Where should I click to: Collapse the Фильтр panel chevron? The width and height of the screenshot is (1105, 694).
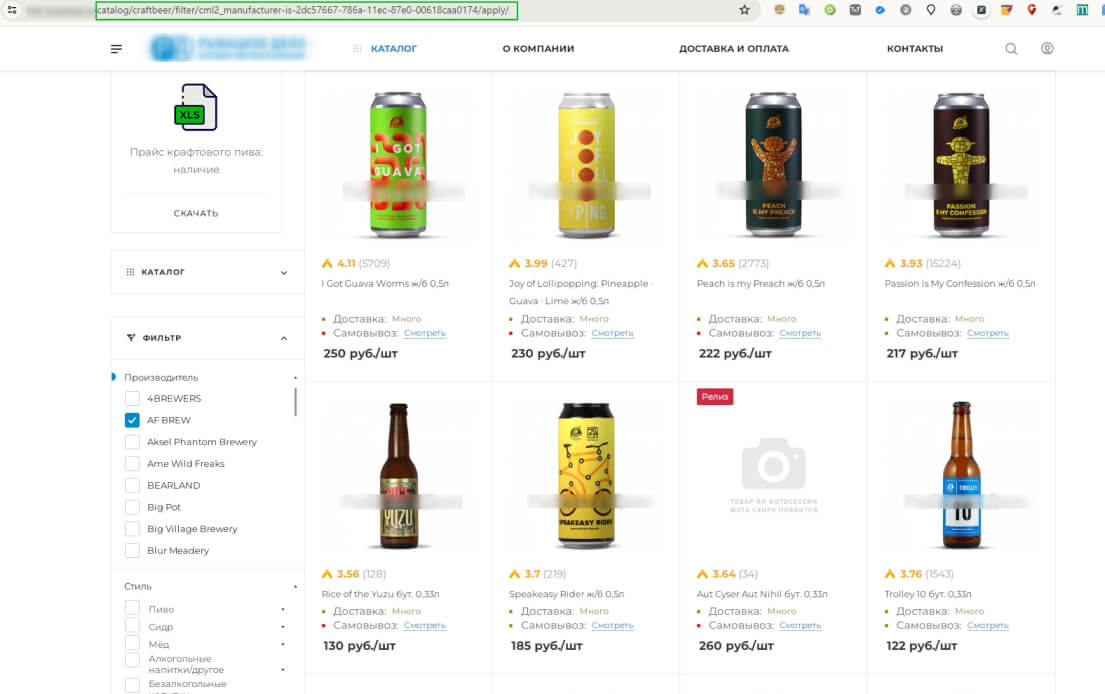click(284, 338)
